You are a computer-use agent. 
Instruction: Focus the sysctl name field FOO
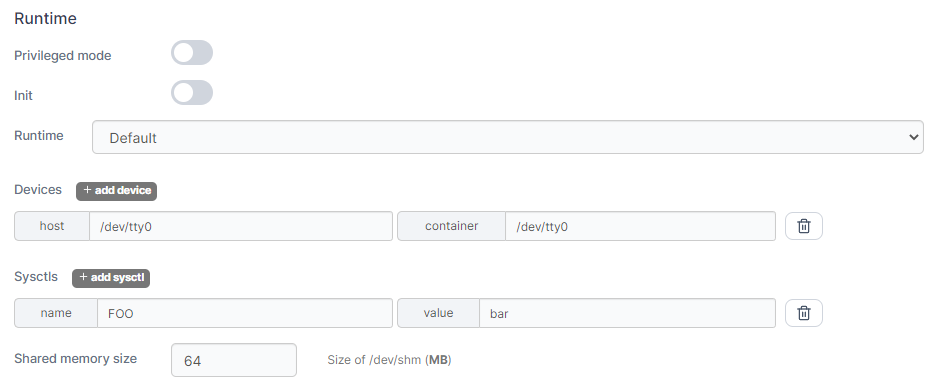point(245,313)
